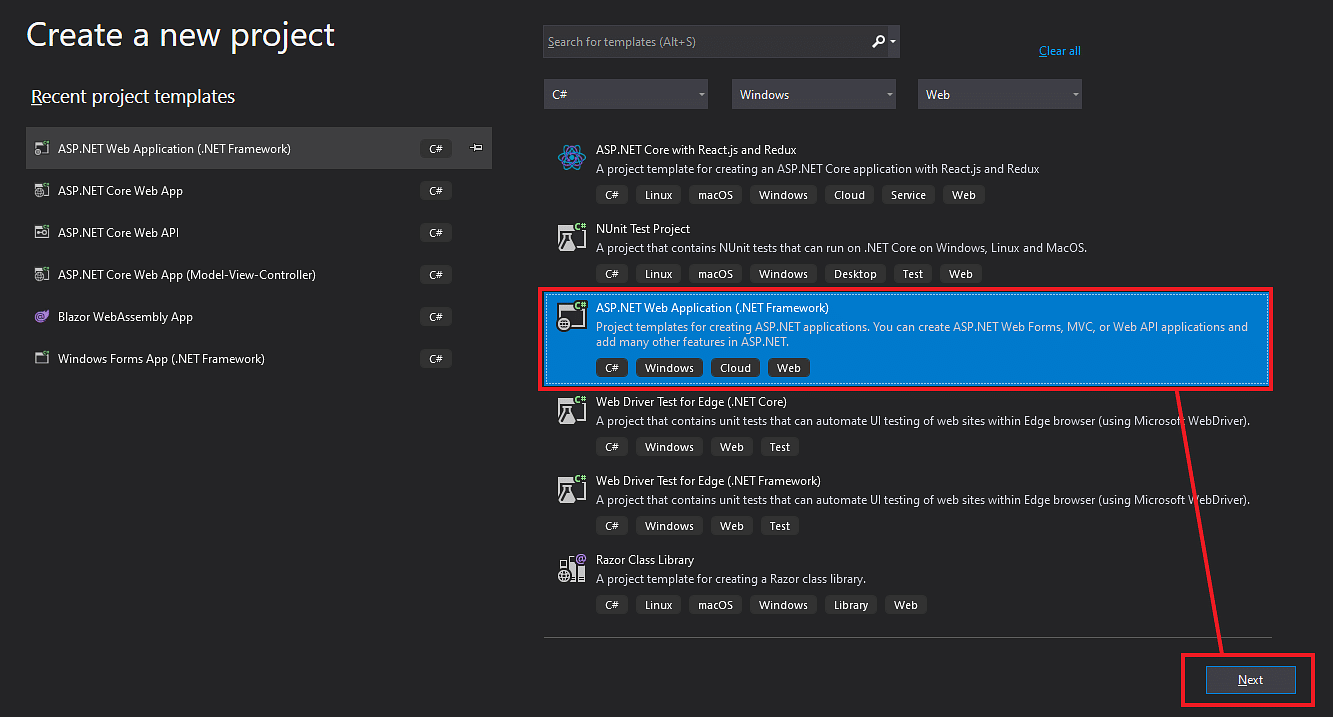Select ASP.NET Core Web API in recent templates
The height and width of the screenshot is (717, 1333).
point(259,233)
